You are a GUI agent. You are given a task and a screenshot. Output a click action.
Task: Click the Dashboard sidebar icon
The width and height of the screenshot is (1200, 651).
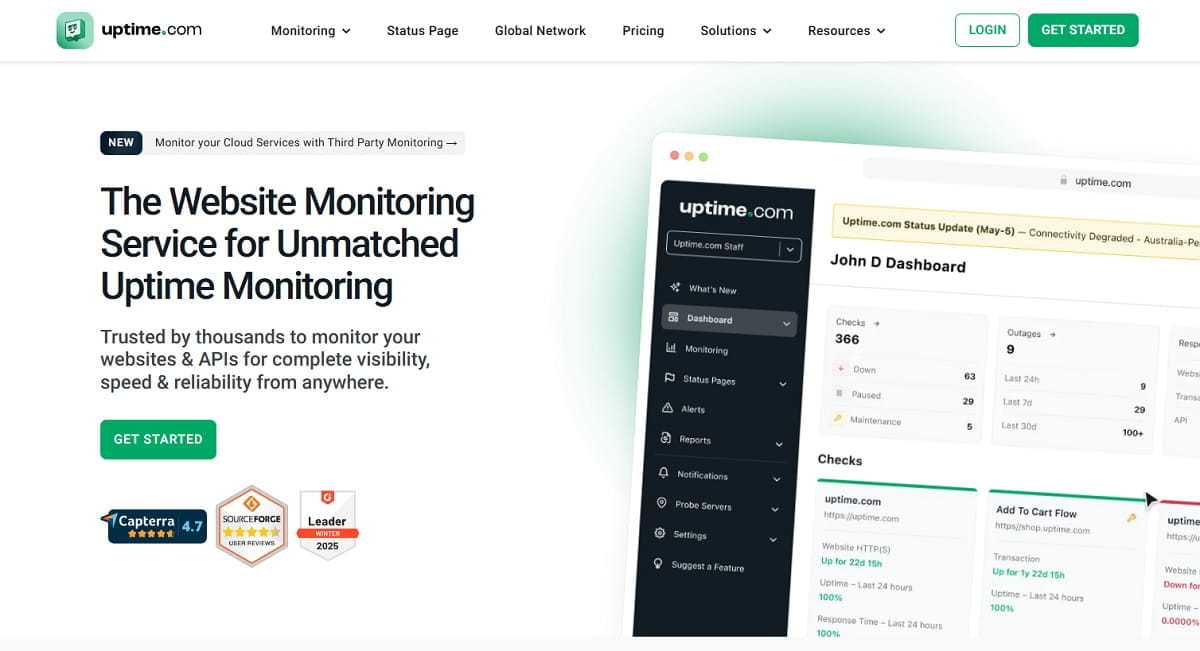(673, 318)
